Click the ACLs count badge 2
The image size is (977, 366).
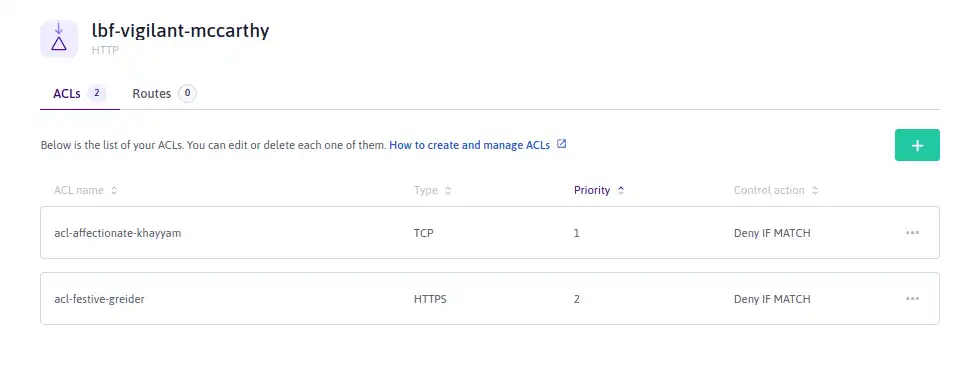[97, 94]
